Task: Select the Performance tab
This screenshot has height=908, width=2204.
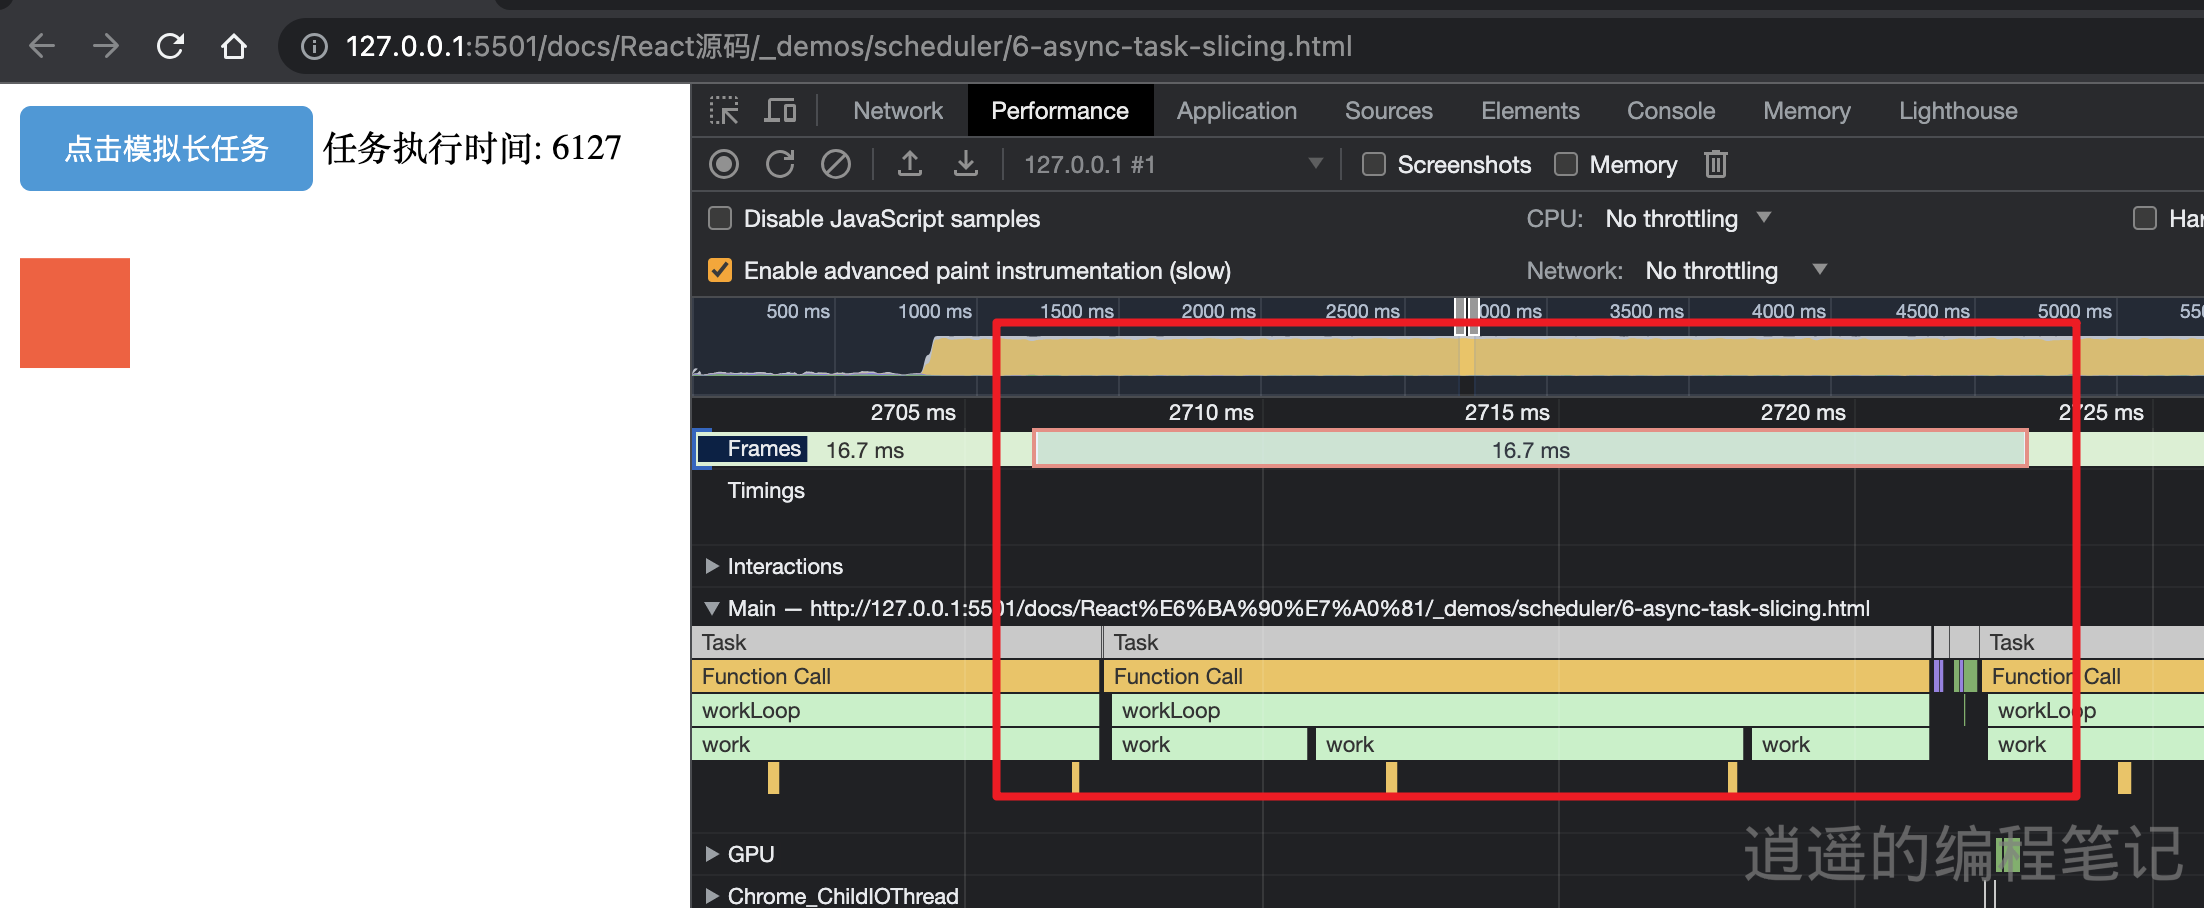Action: (1060, 111)
